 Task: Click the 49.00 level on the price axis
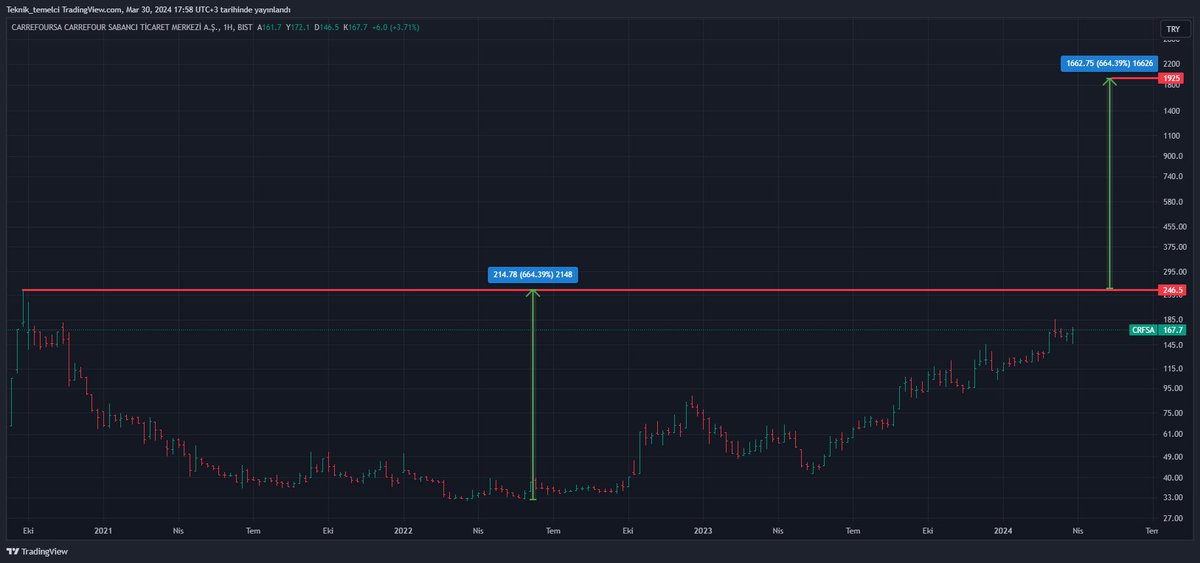(x=1172, y=457)
